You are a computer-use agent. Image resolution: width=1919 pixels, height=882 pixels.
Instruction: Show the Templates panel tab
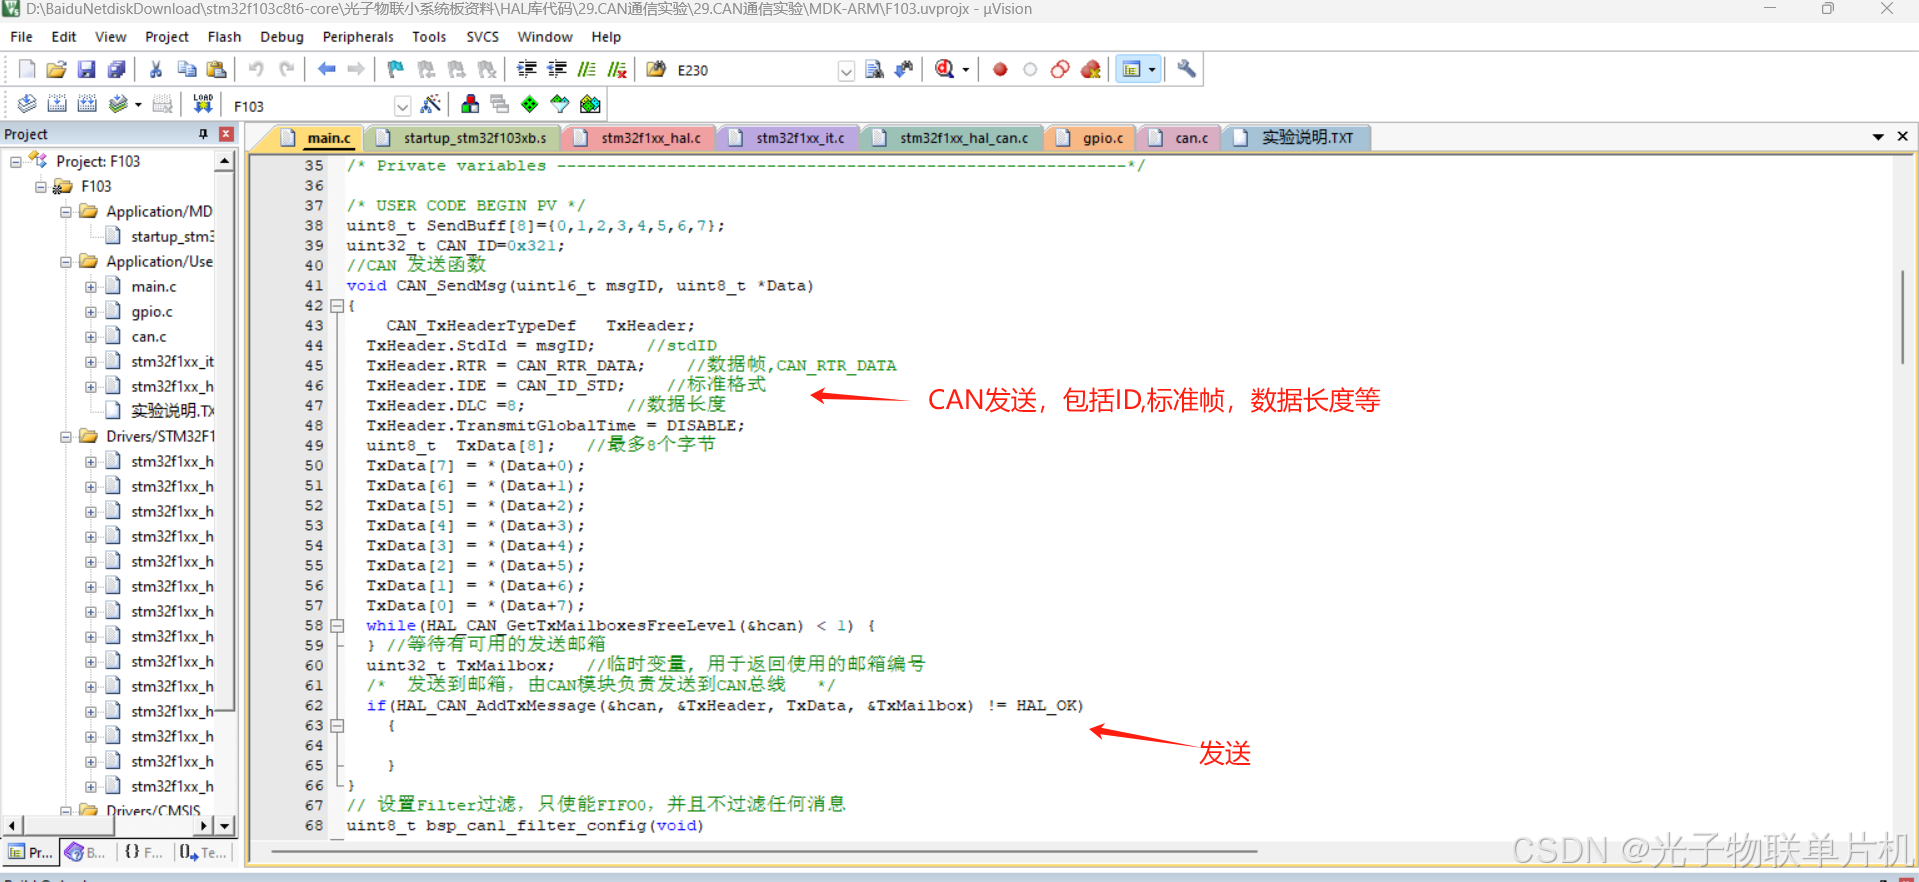[x=203, y=852]
